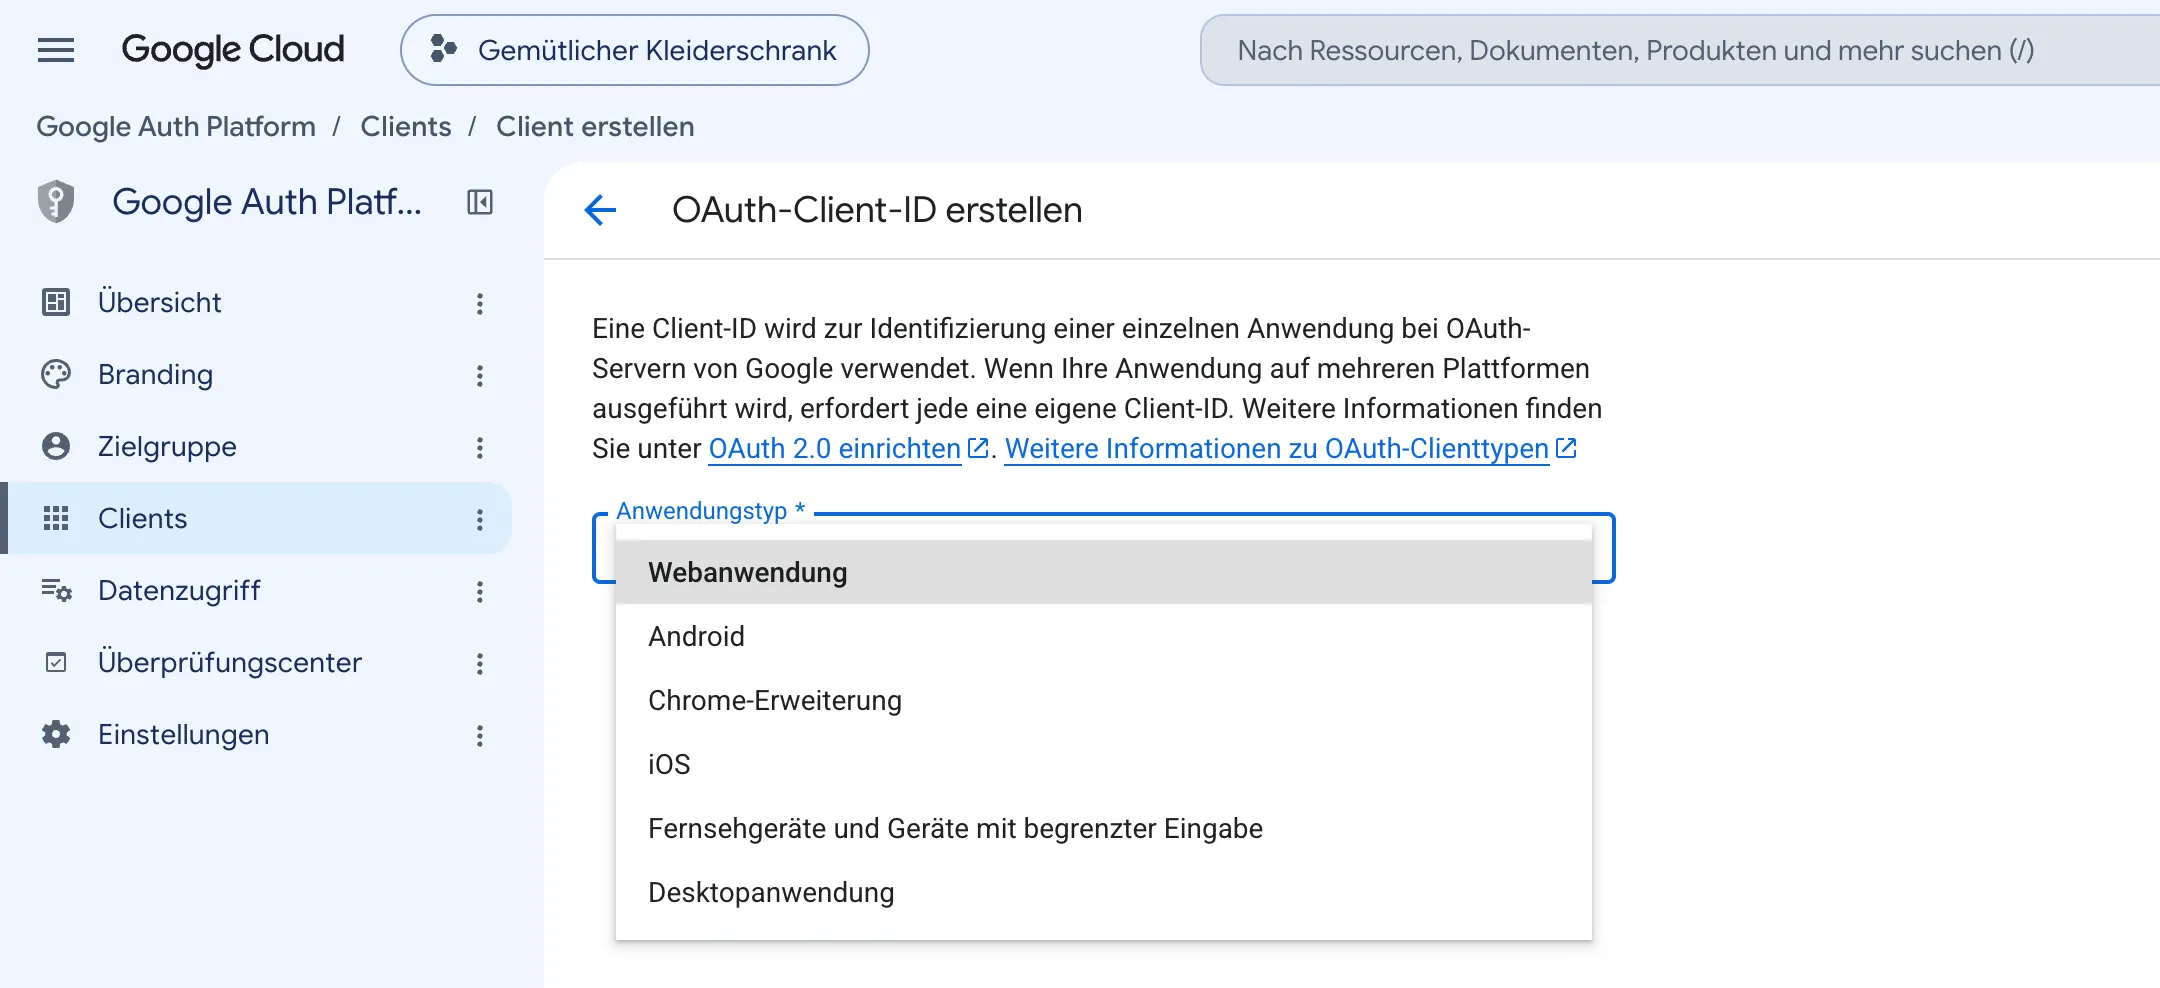Go to Überprüfungscenter
2160x988 pixels.
pos(230,662)
